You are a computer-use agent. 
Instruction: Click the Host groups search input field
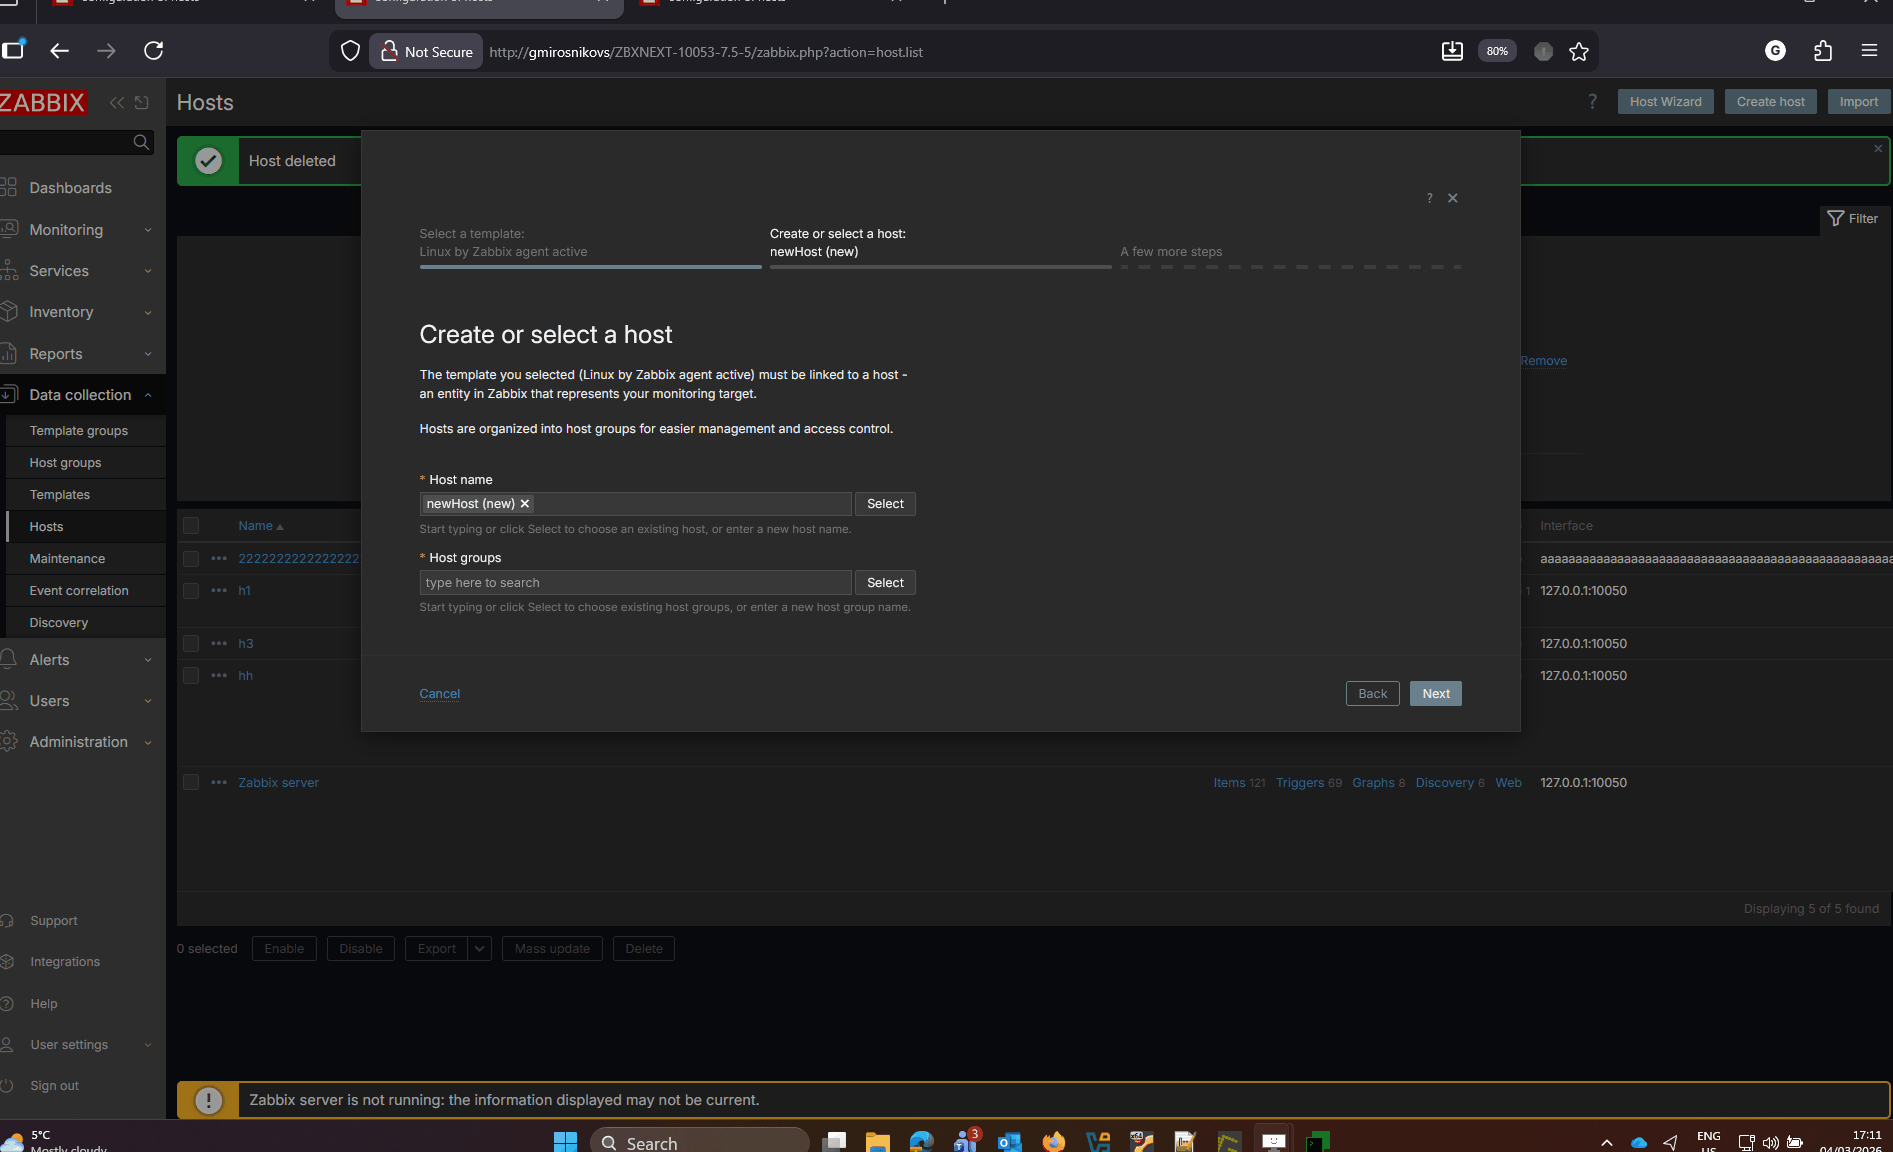click(635, 583)
